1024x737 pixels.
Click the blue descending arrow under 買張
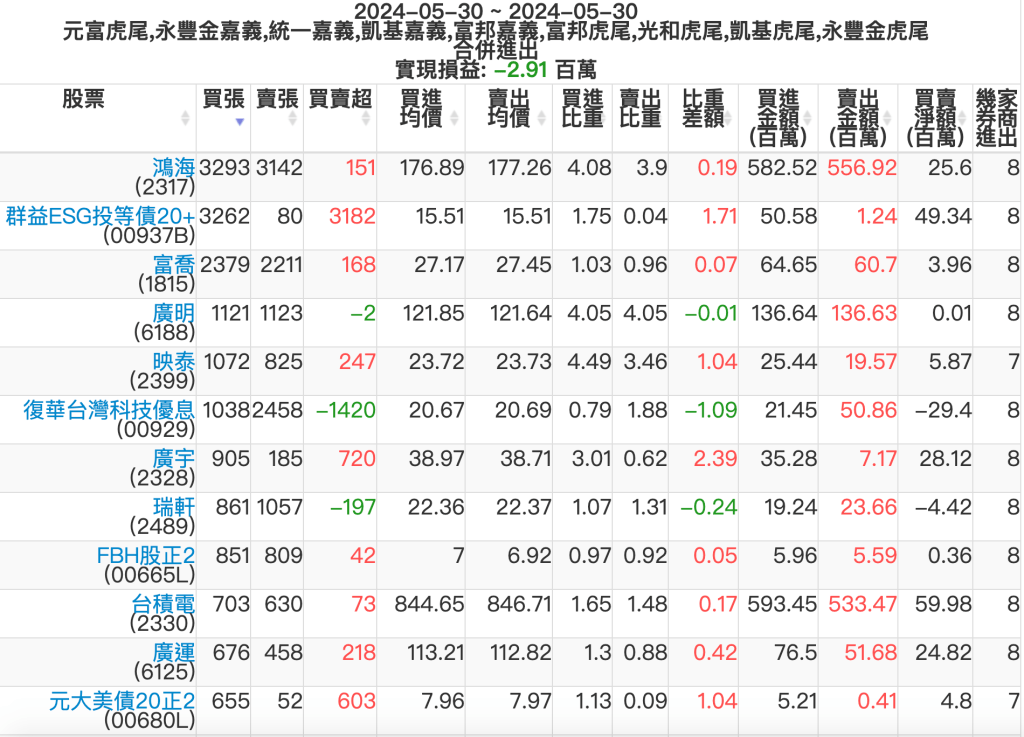[239, 122]
